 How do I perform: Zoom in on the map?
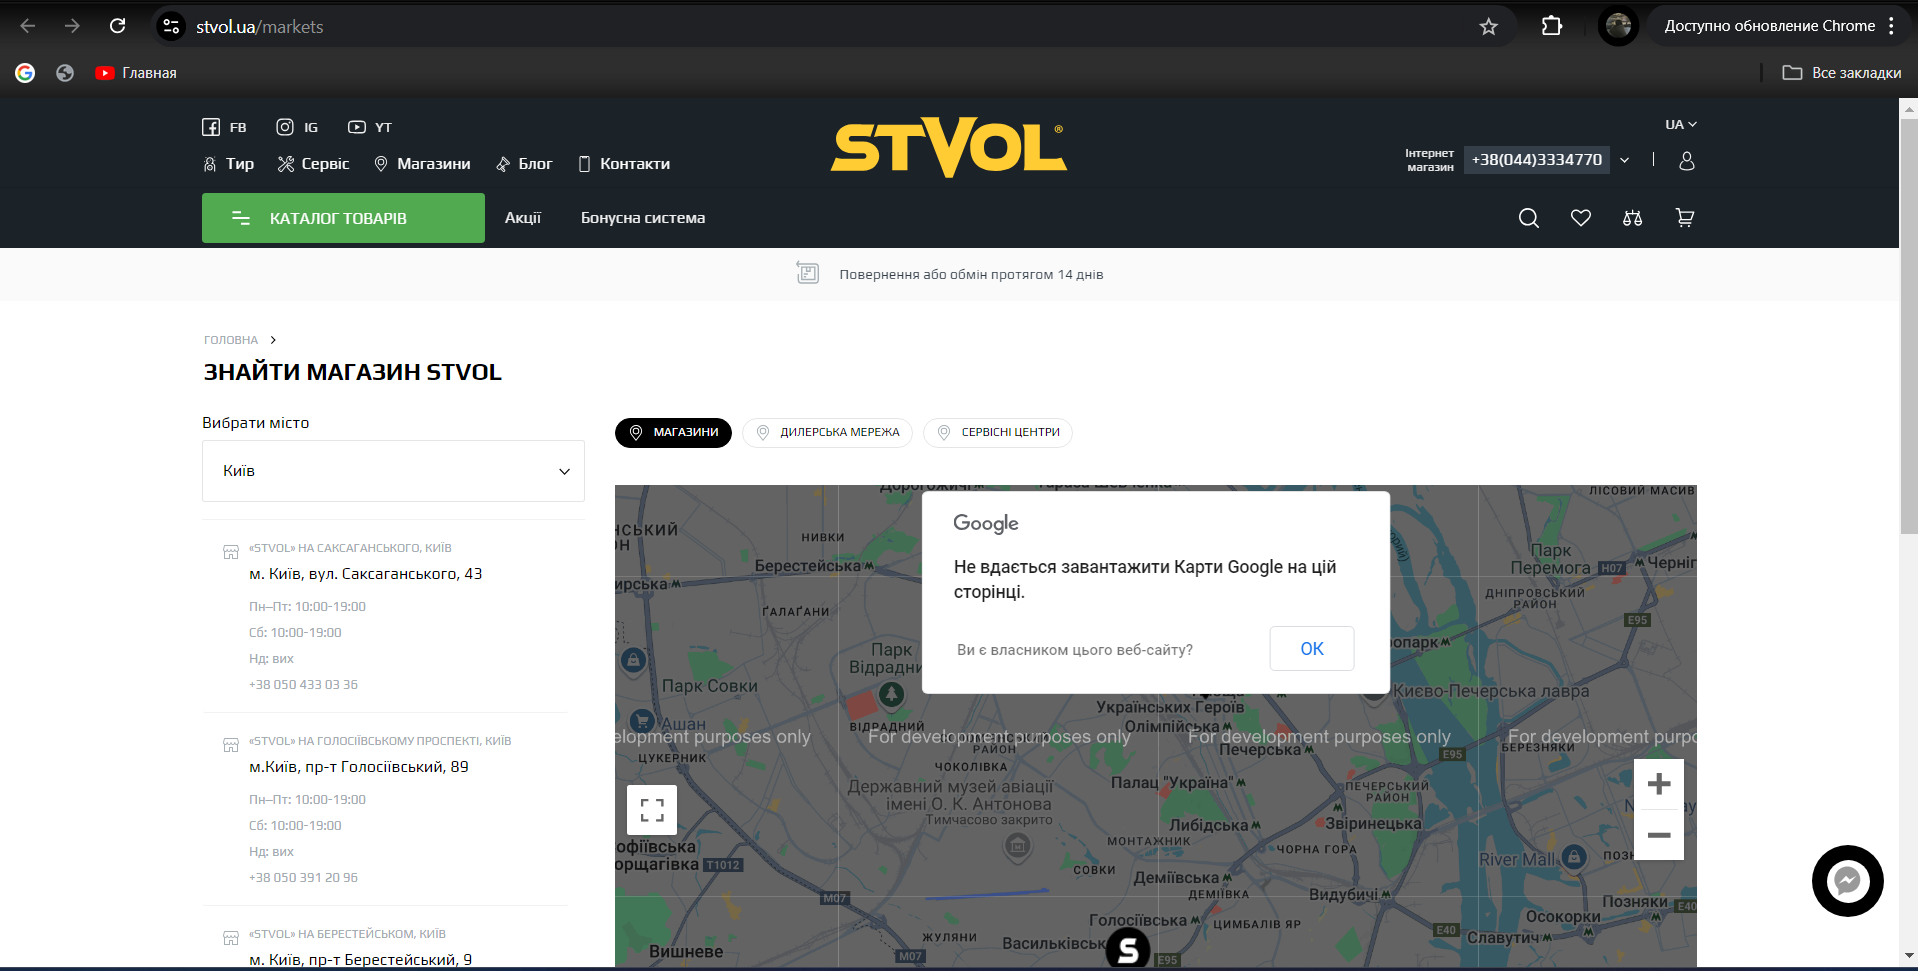(1659, 784)
